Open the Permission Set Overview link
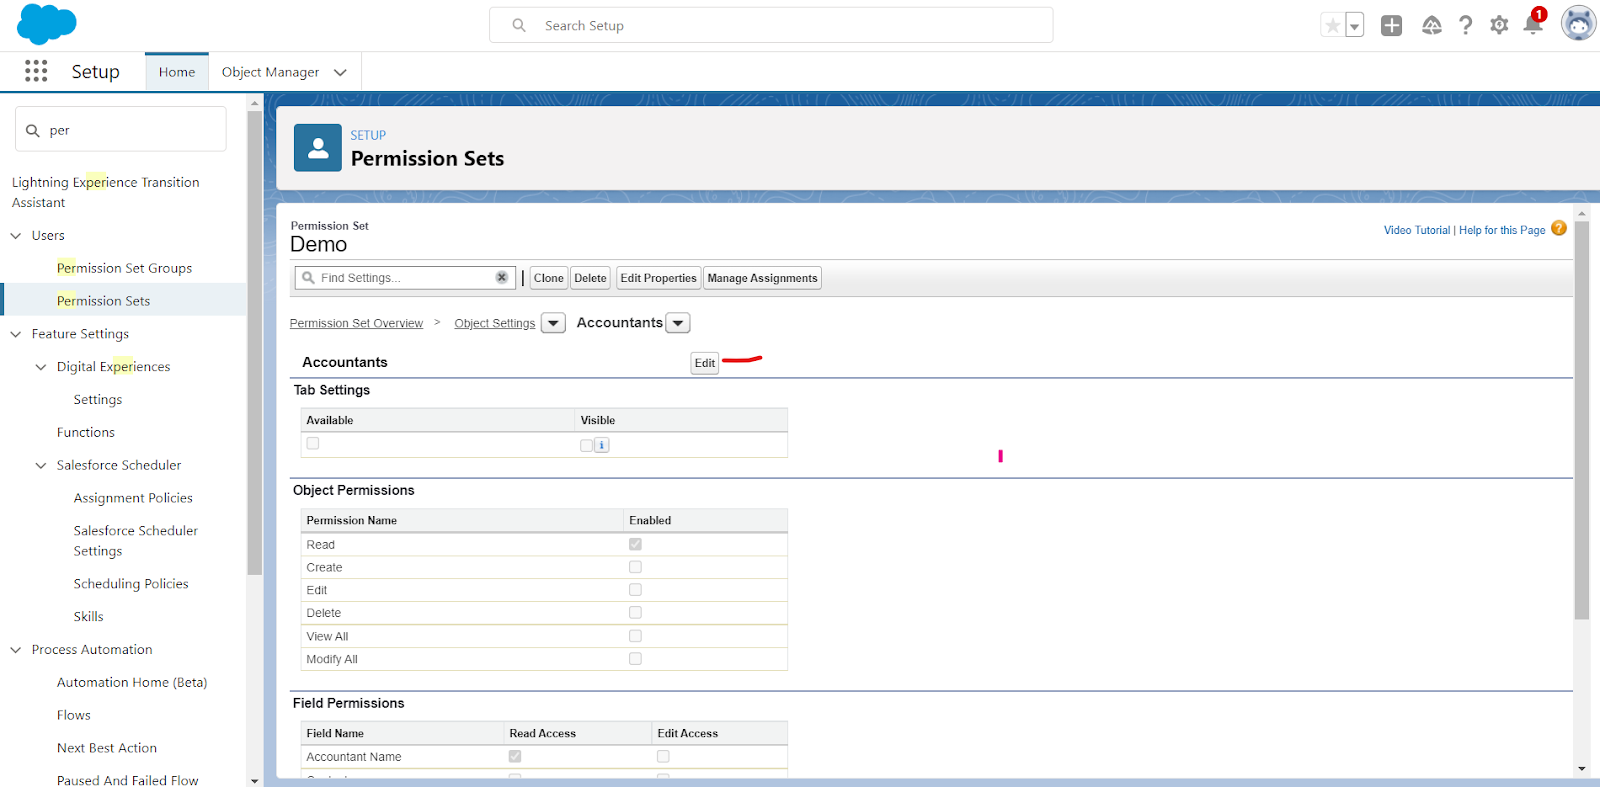Screen dimensions: 1600x787 (356, 323)
